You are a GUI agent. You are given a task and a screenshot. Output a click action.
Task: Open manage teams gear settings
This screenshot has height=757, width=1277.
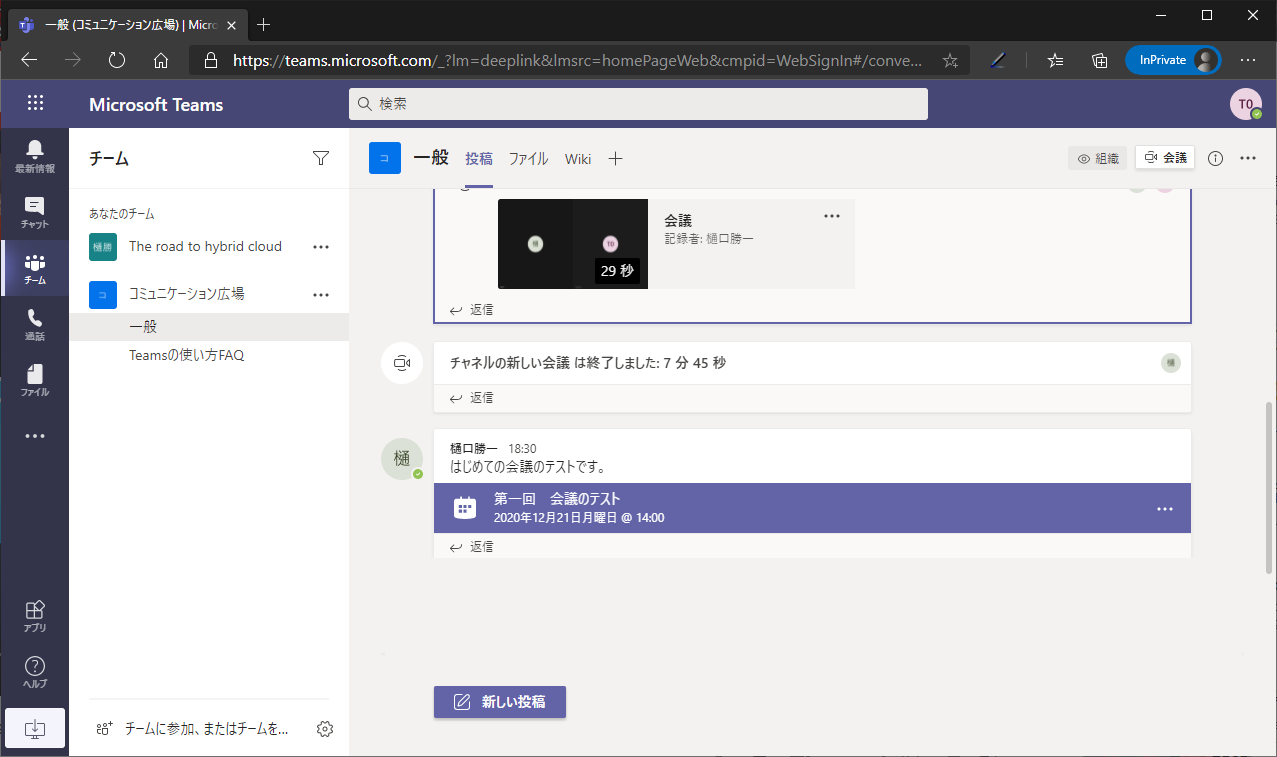point(324,729)
